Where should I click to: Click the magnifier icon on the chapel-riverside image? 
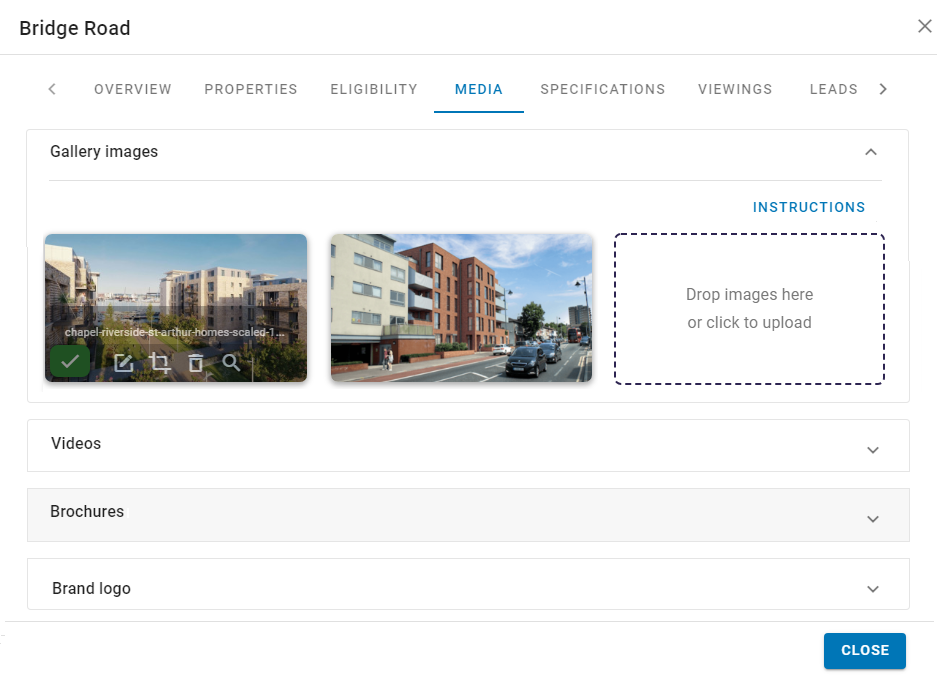click(231, 363)
